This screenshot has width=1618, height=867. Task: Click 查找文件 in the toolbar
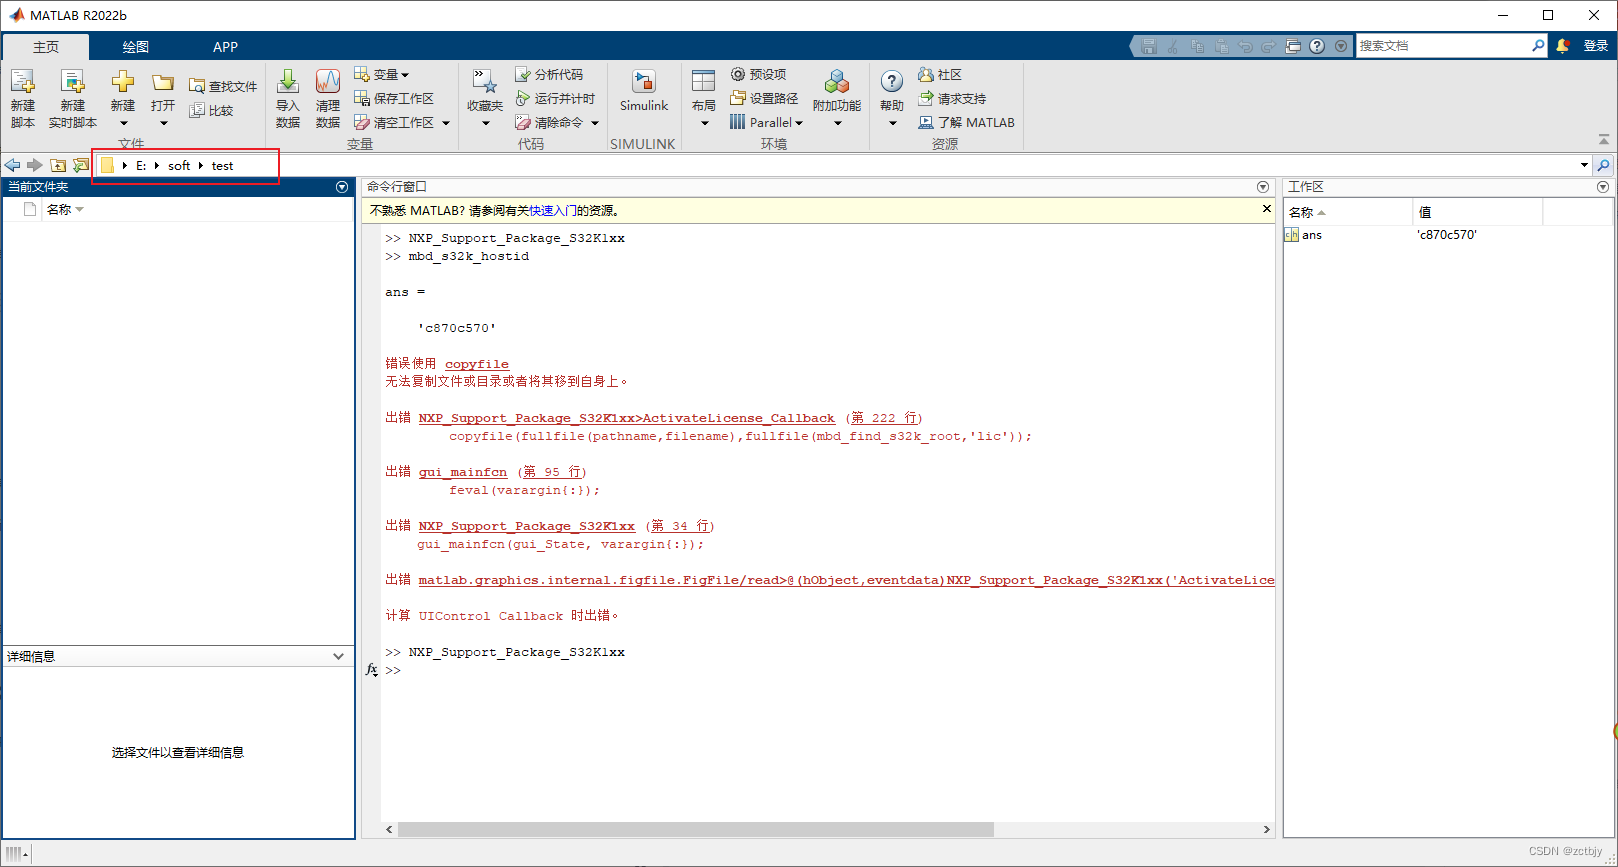[x=223, y=87]
